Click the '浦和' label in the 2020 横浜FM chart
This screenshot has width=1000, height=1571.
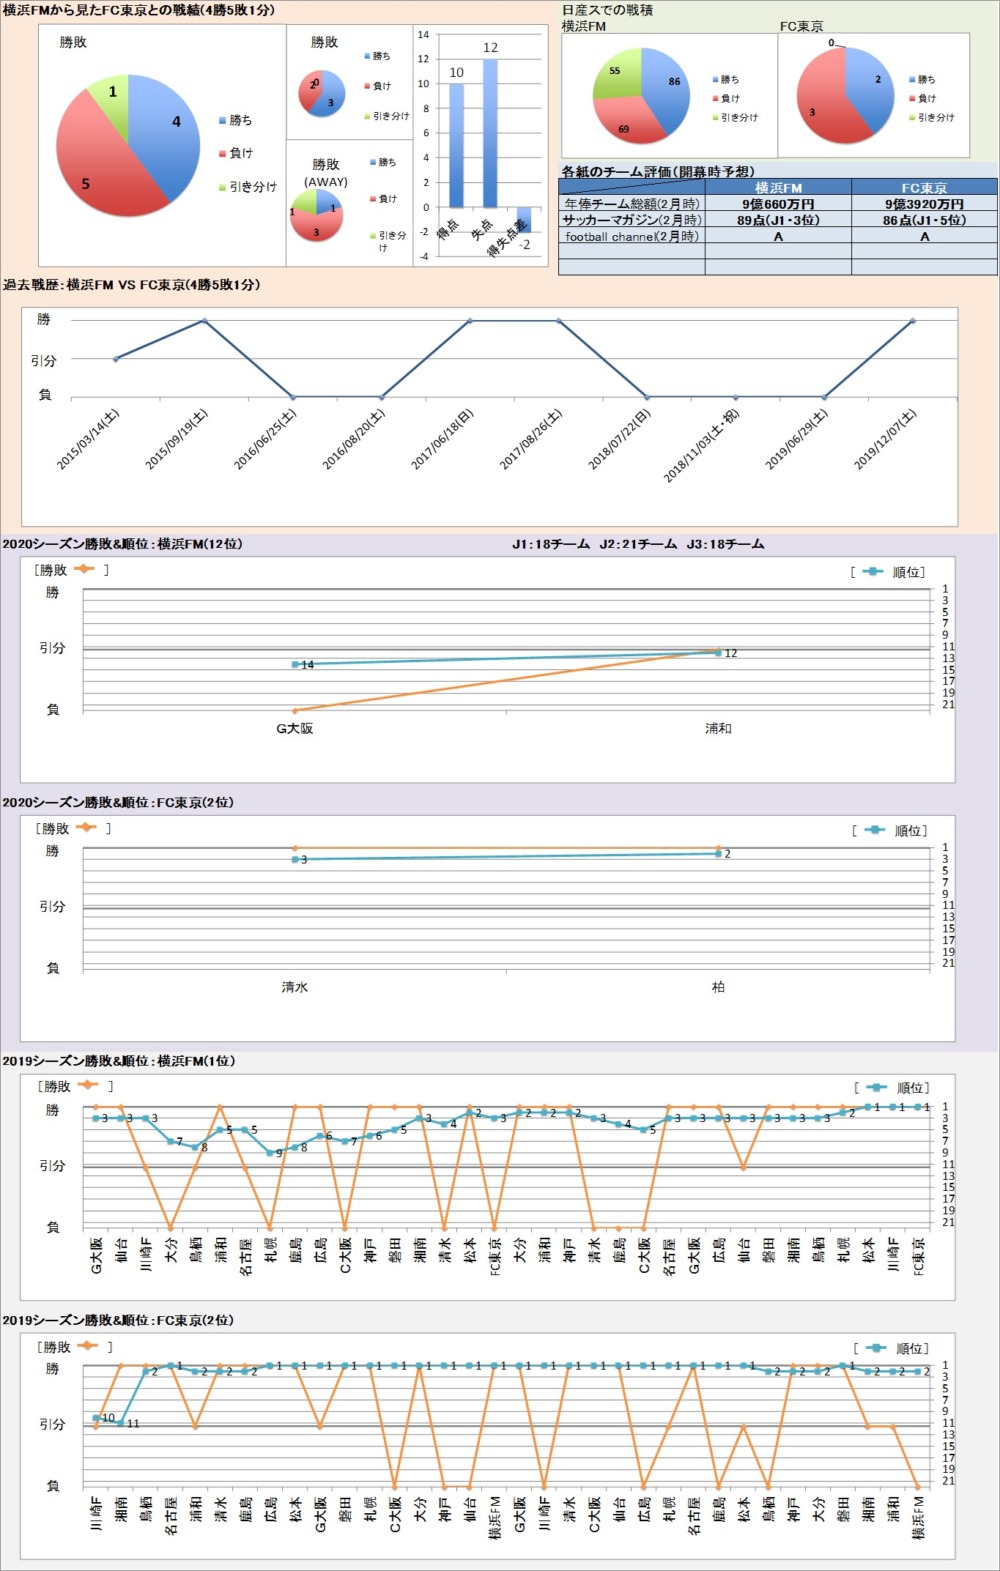click(718, 729)
